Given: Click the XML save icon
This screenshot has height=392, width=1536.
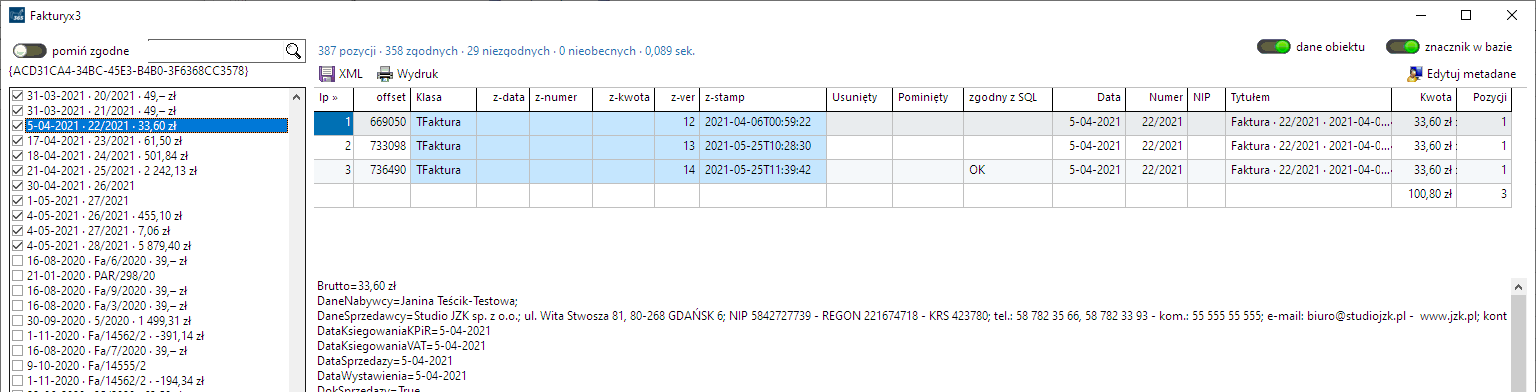Looking at the screenshot, I should (x=326, y=73).
